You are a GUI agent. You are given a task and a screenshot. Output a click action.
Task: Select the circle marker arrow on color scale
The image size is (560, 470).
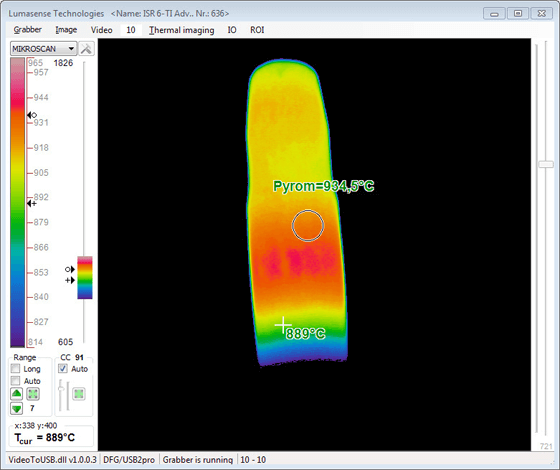pos(32,115)
